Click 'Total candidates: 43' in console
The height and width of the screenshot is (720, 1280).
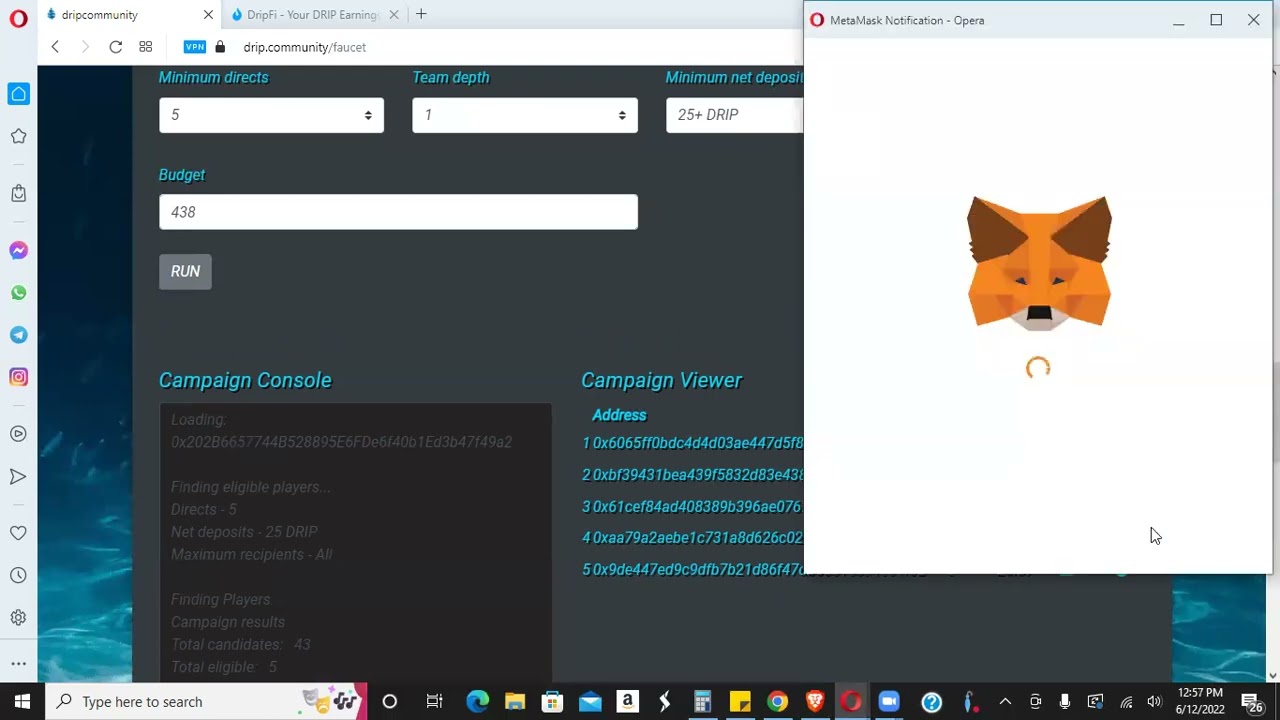[x=241, y=645]
